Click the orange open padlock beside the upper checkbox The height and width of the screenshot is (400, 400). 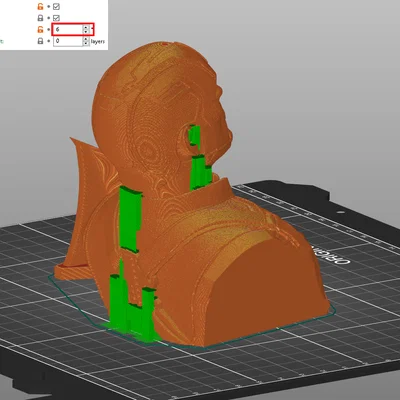tap(40, 7)
